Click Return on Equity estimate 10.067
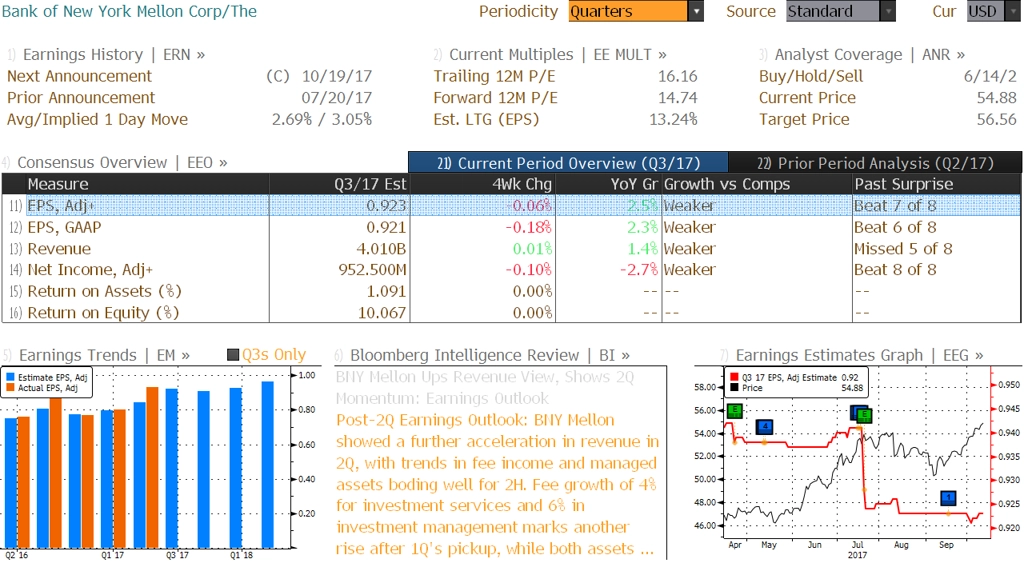Image resolution: width=1024 pixels, height=563 pixels. [x=382, y=313]
